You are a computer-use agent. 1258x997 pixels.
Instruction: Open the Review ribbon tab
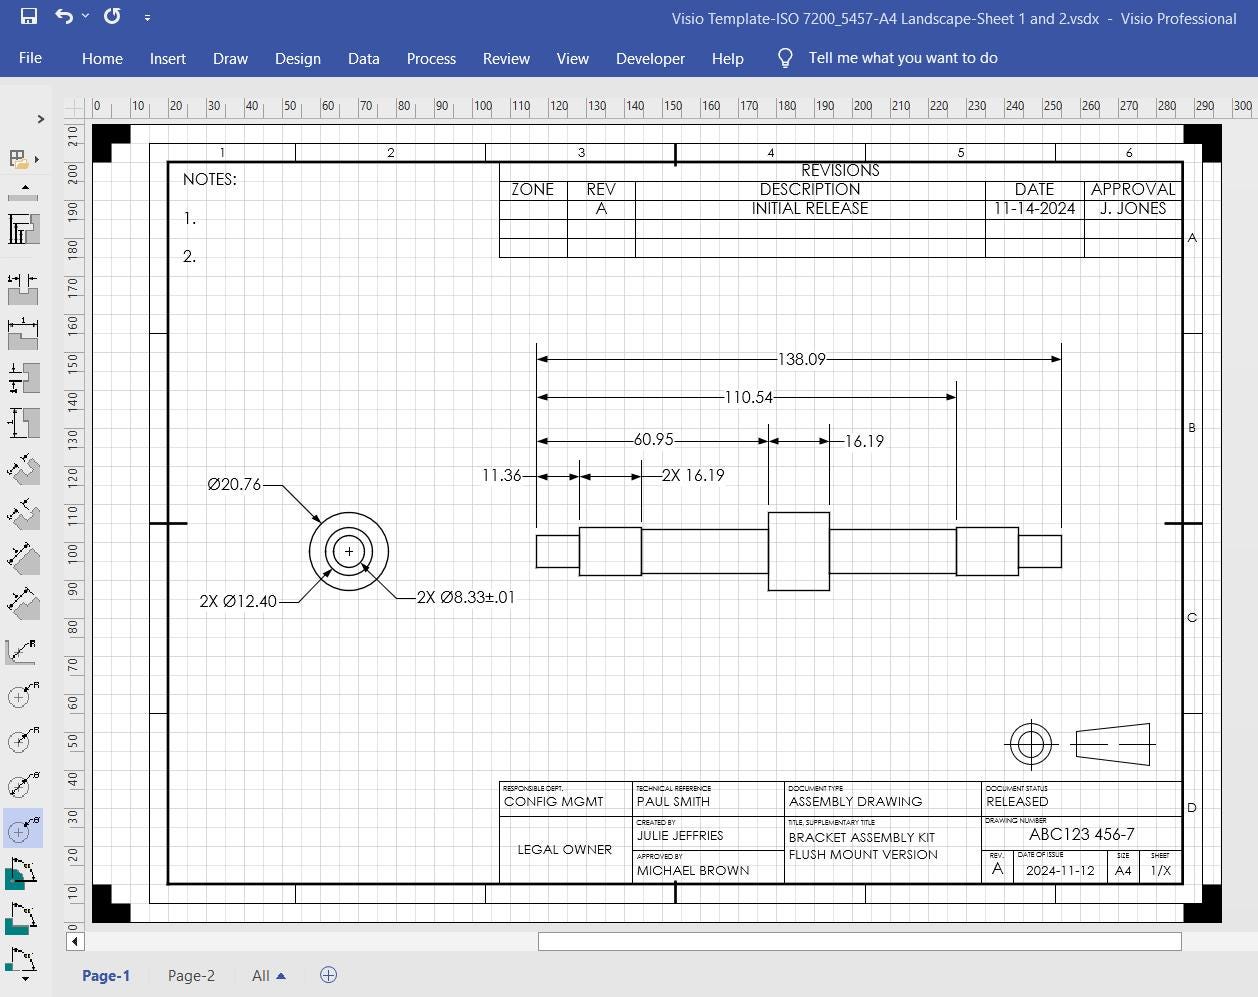click(506, 58)
